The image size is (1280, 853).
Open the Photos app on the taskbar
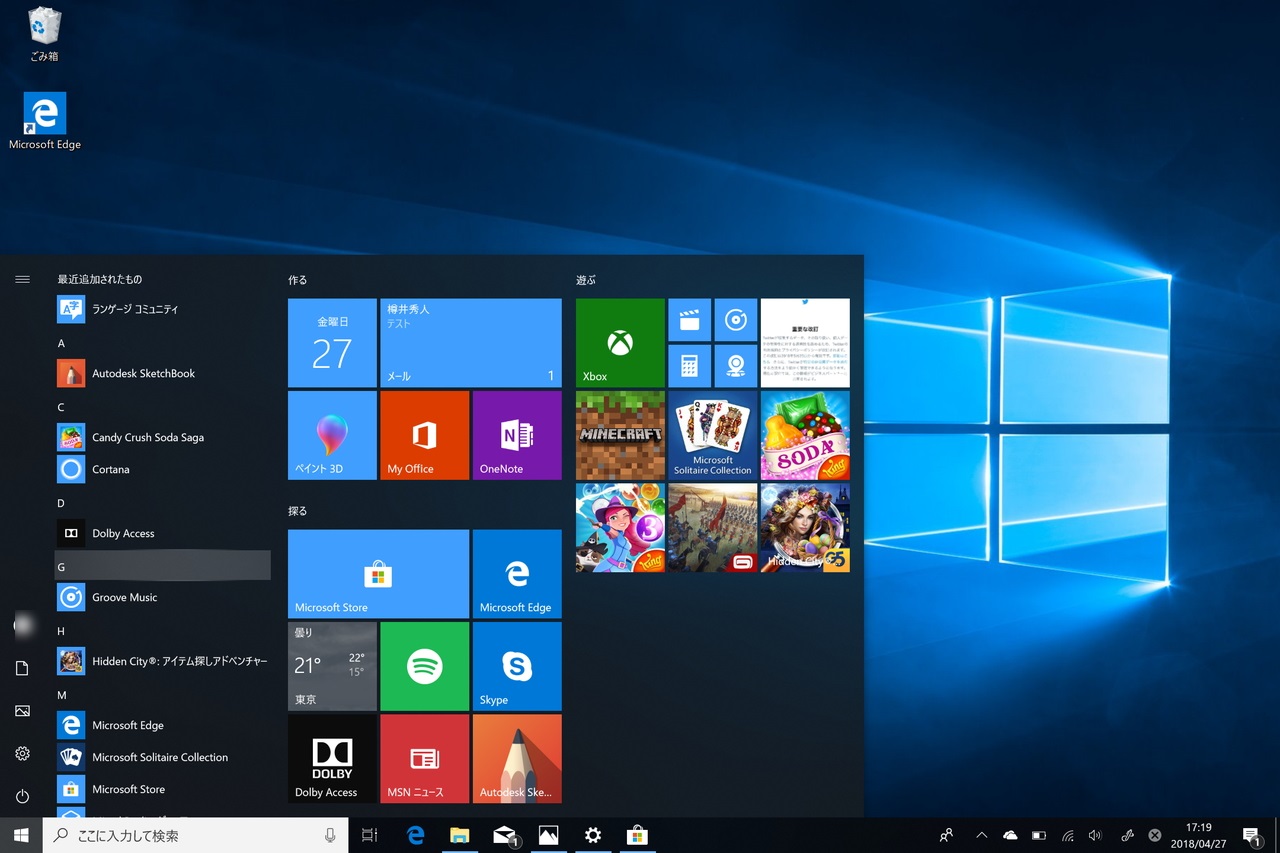pyautogui.click(x=548, y=835)
